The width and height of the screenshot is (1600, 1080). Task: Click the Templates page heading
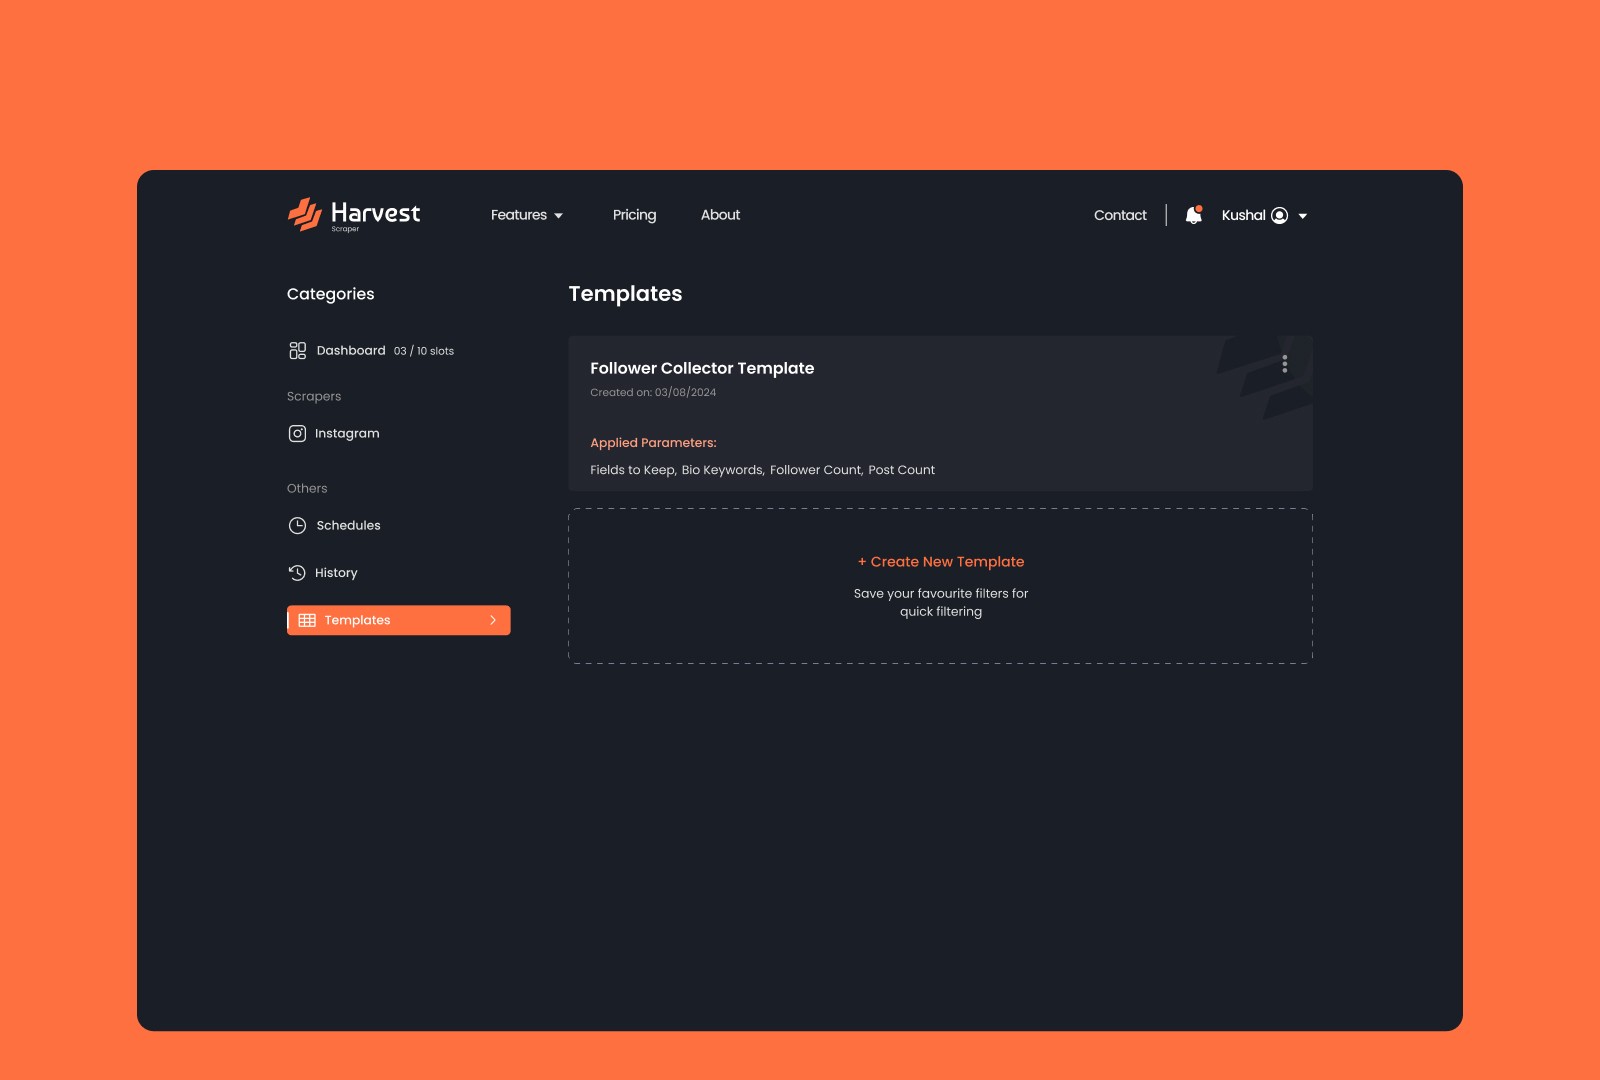625,294
